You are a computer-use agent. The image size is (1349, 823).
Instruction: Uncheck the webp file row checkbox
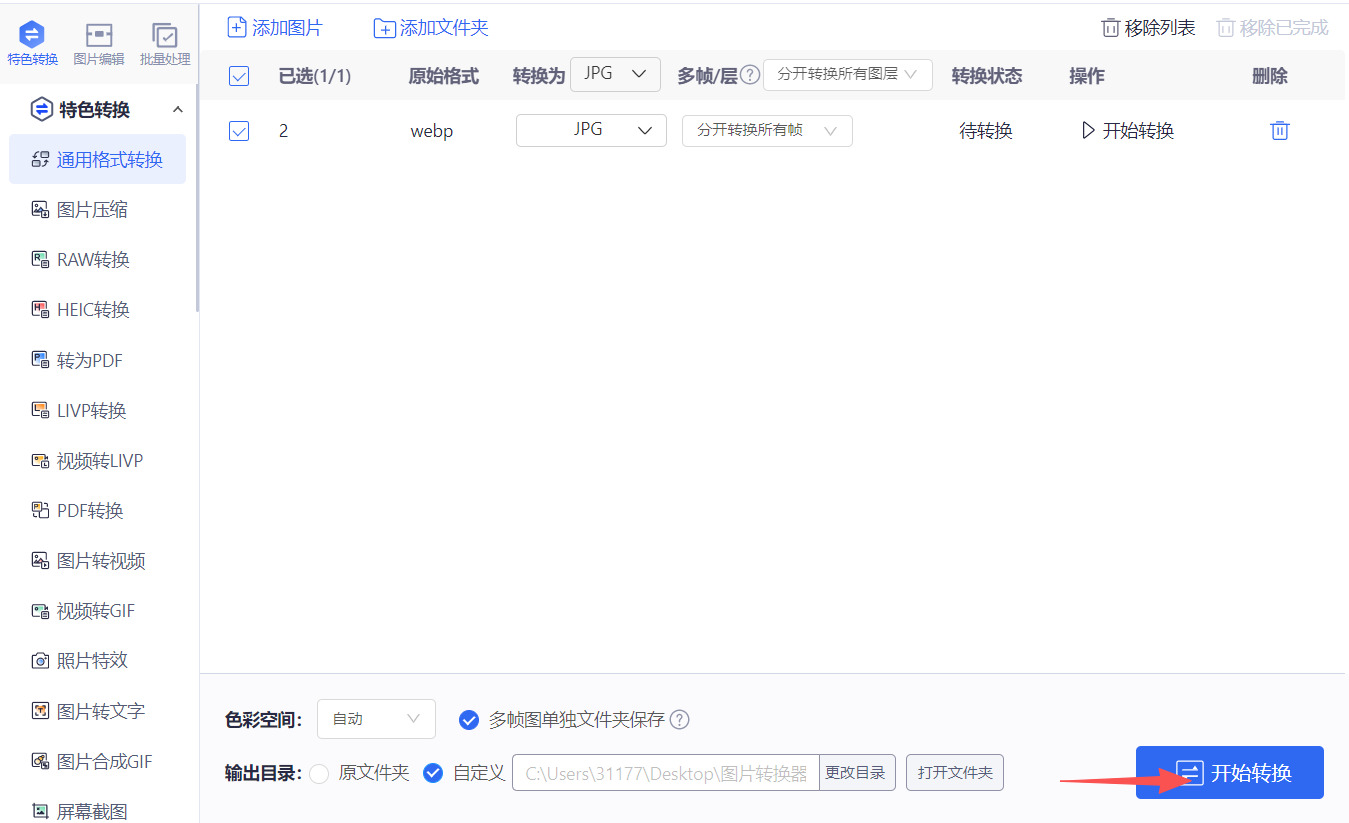pos(239,130)
